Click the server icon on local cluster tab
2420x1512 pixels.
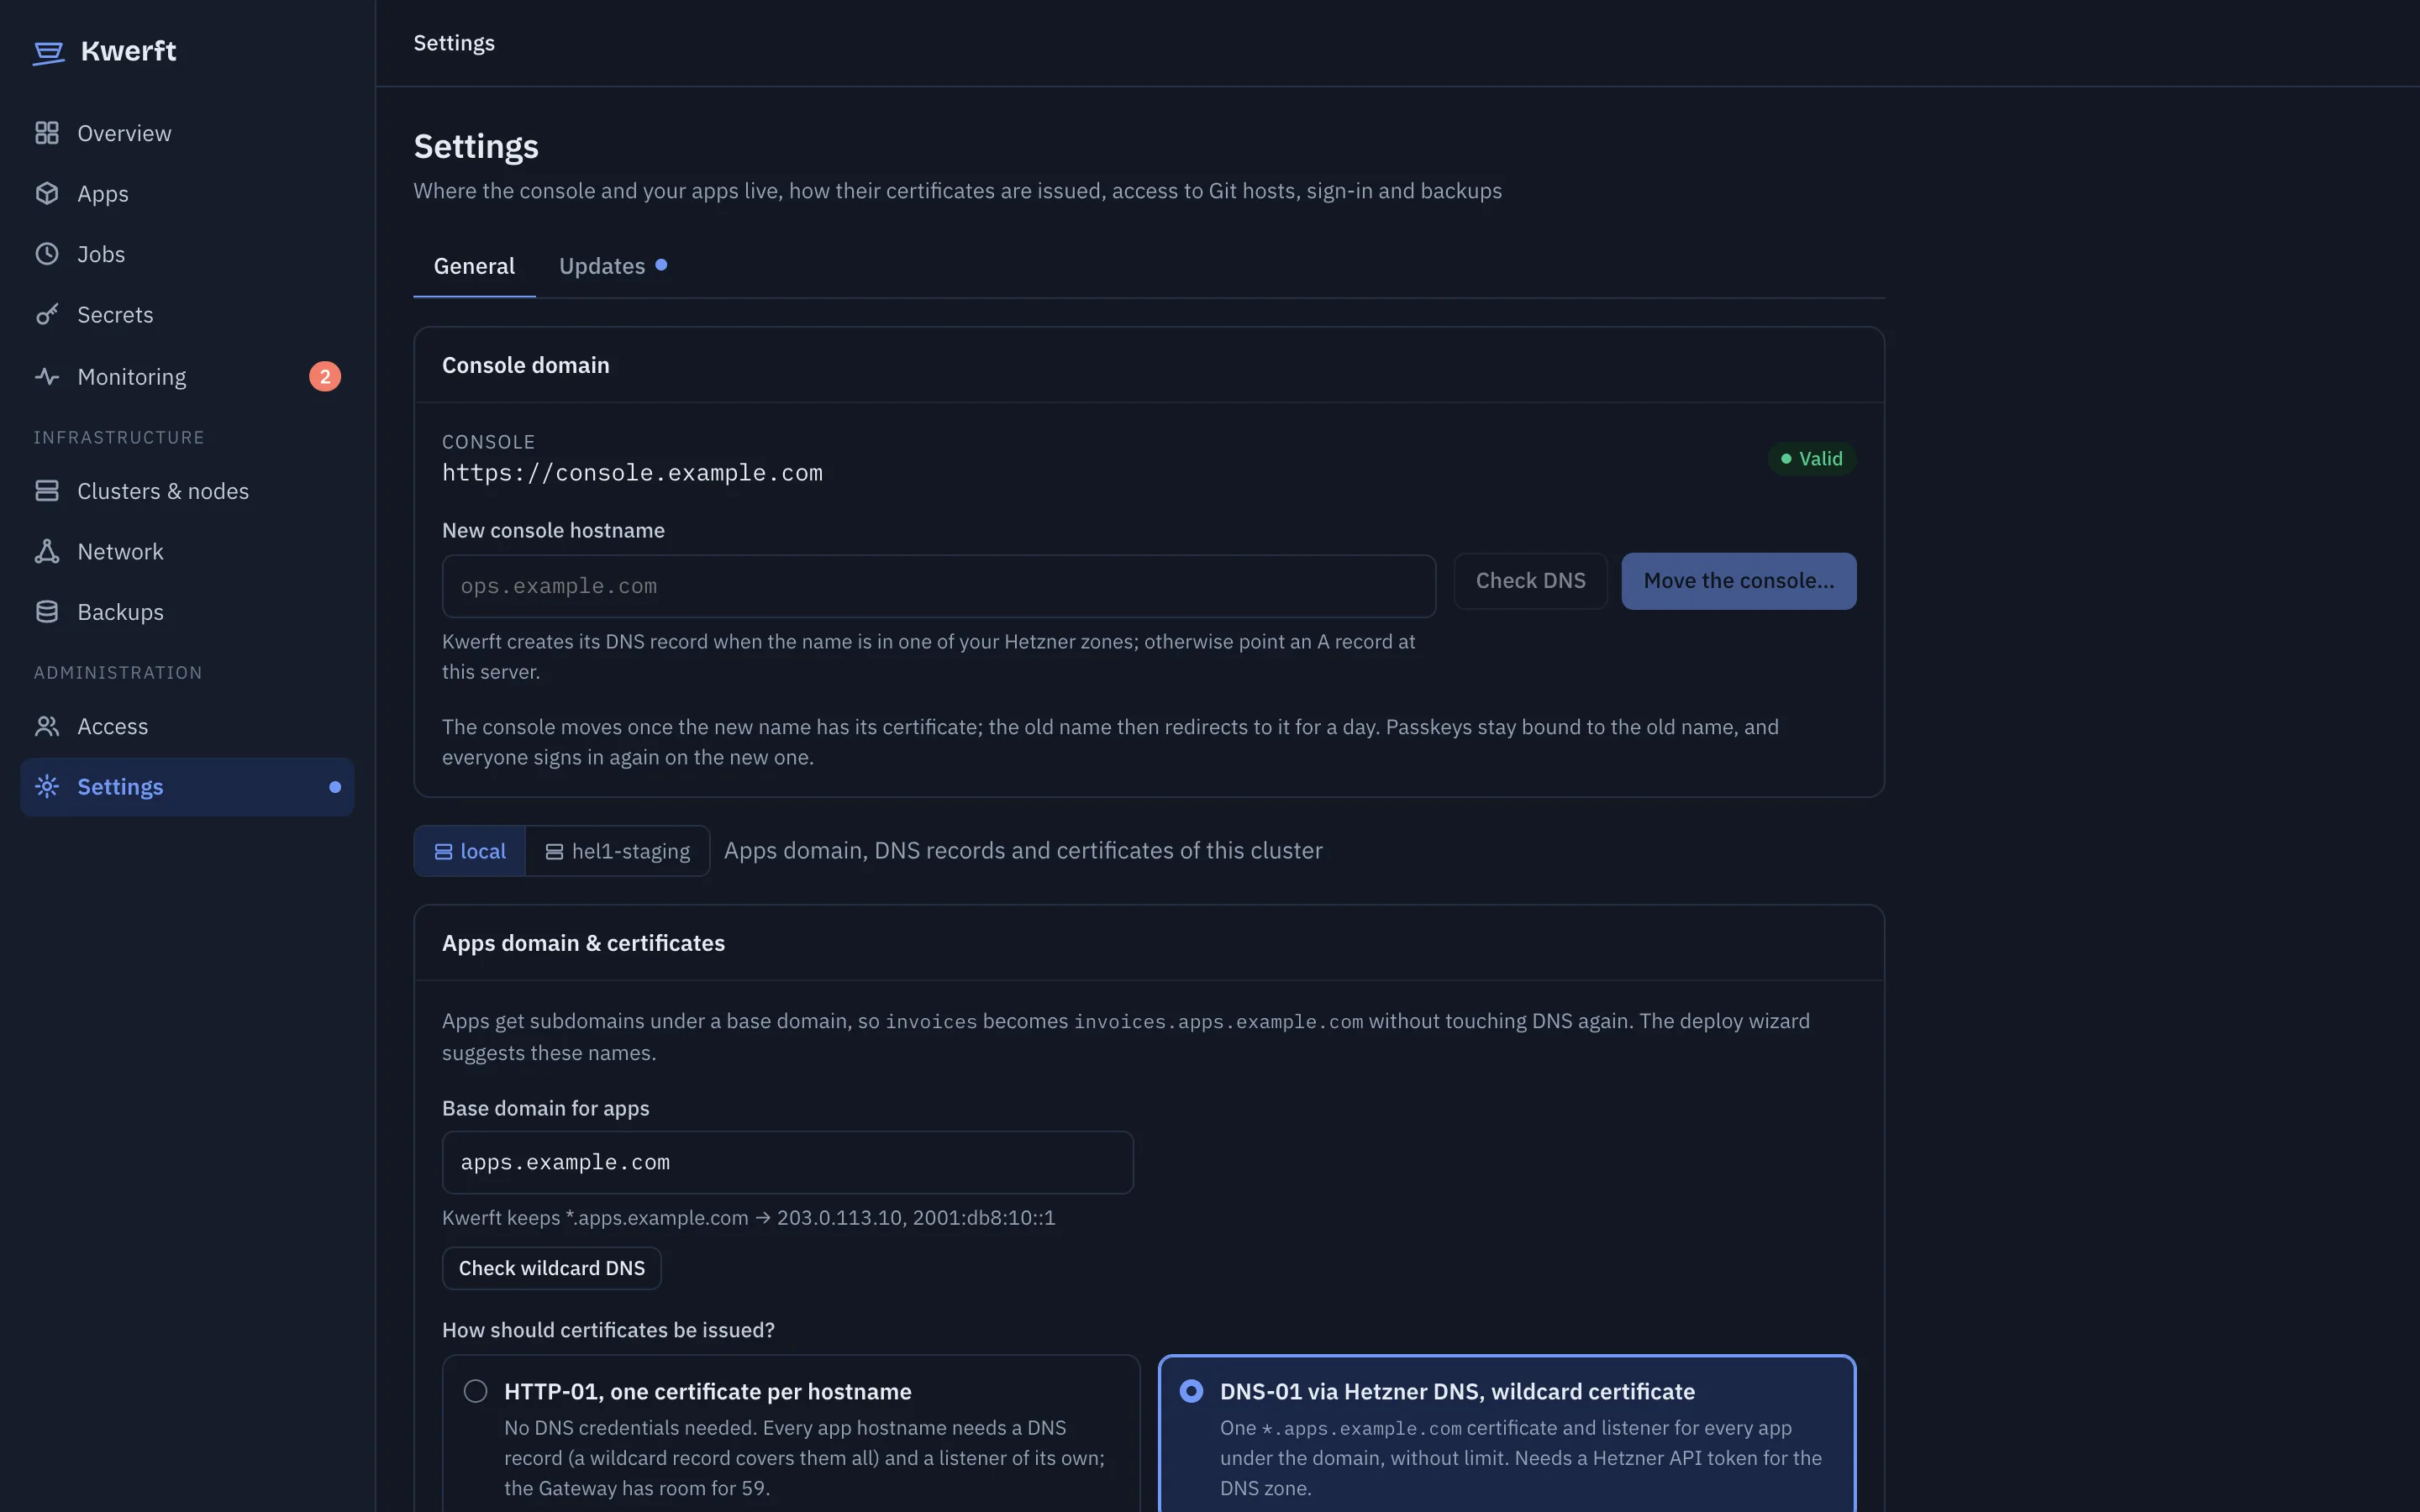443,852
